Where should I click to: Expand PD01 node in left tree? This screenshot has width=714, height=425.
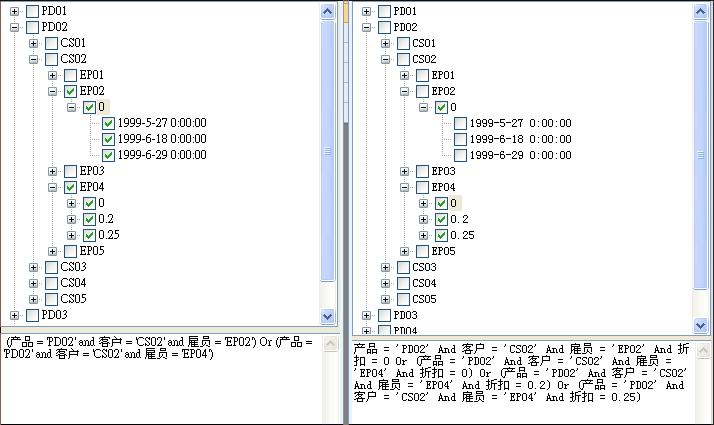tap(15, 11)
